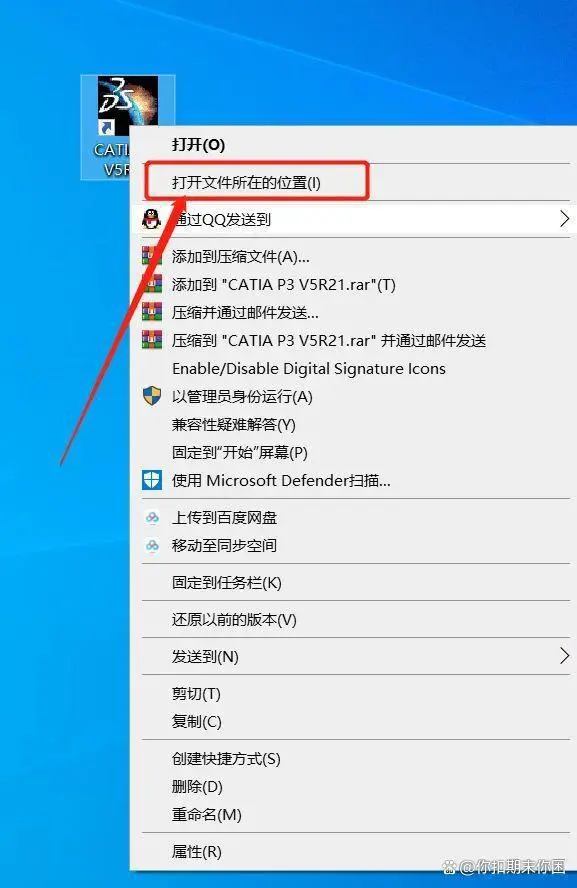Select 复制(C) from the context menu
Viewport: 577px width, 888px height.
(196, 722)
